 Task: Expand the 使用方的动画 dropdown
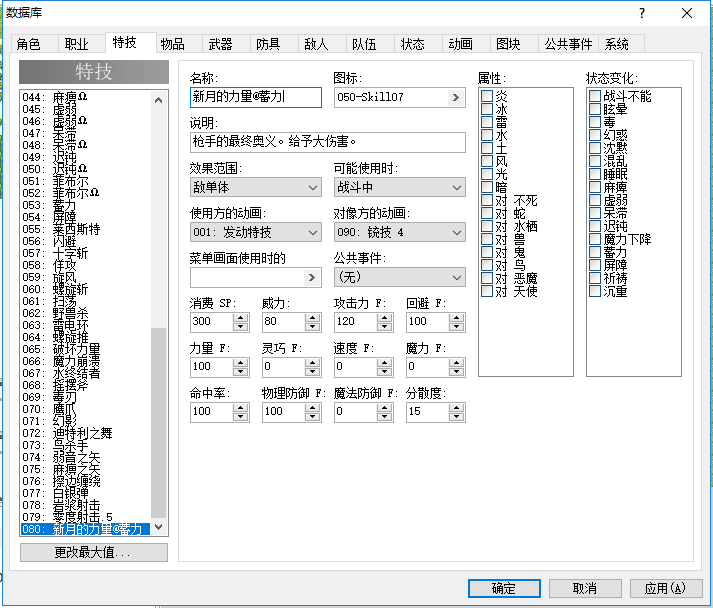point(256,232)
